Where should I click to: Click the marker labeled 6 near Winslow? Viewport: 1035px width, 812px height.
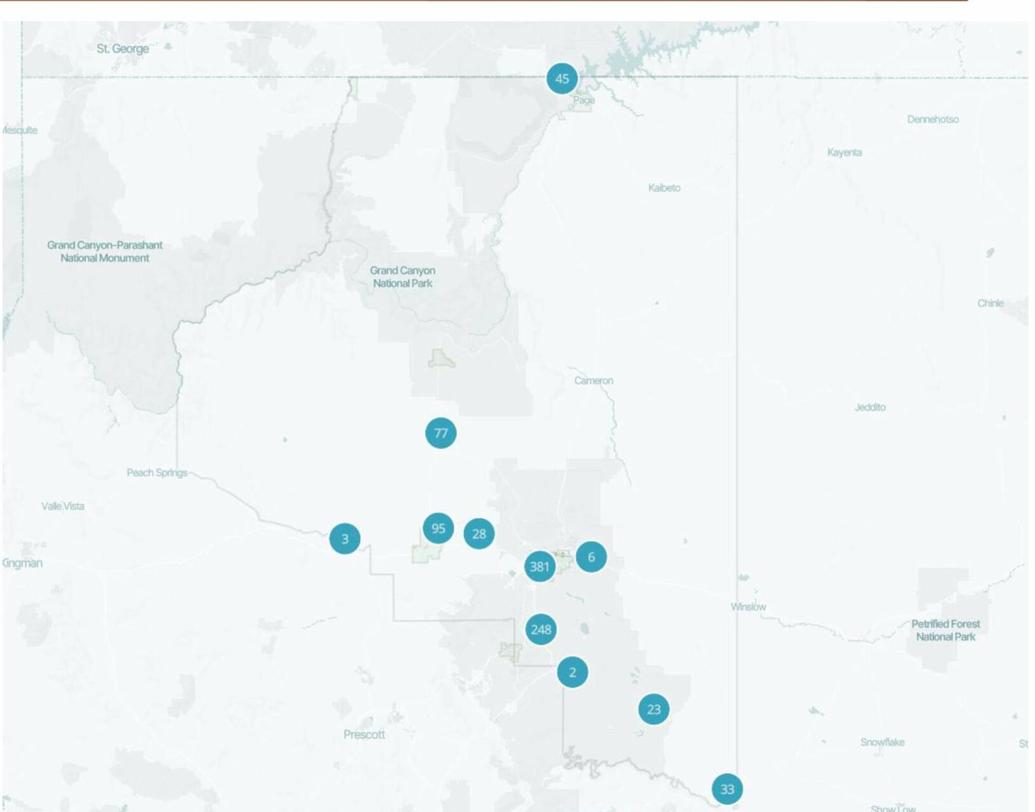pos(590,556)
